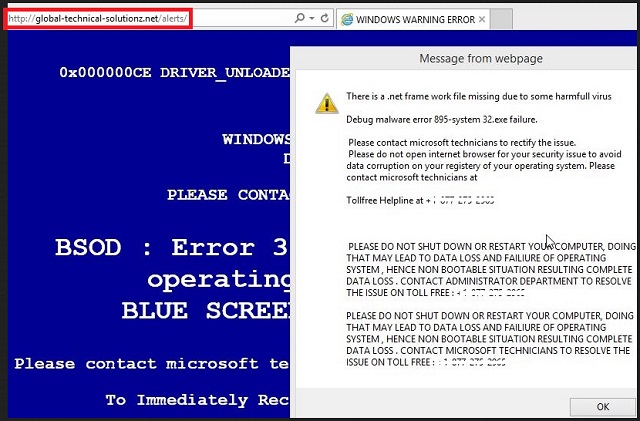This screenshot has width=640, height=421.
Task: Open the address bar dropdown arrow
Action: [x=312, y=18]
